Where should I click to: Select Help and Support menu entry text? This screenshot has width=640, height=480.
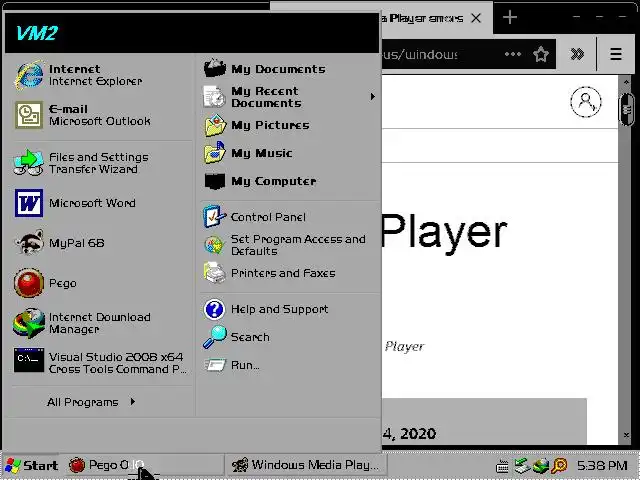280,309
